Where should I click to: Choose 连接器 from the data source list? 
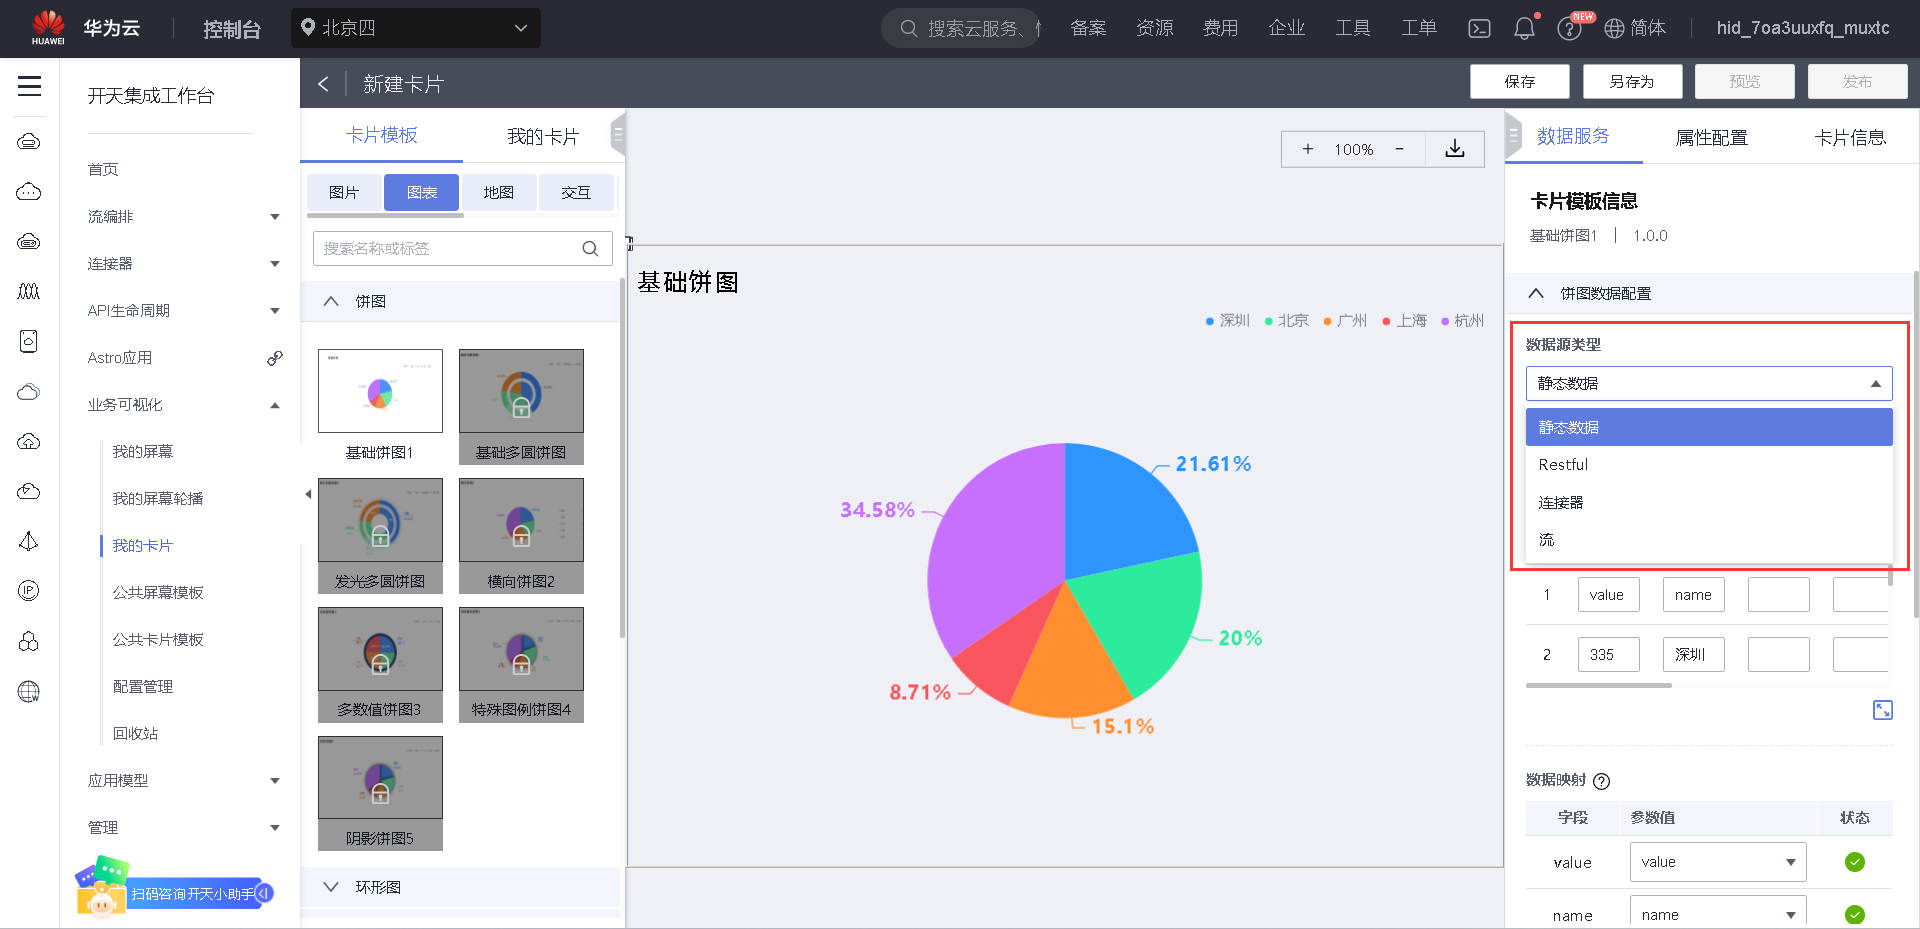coord(1709,503)
